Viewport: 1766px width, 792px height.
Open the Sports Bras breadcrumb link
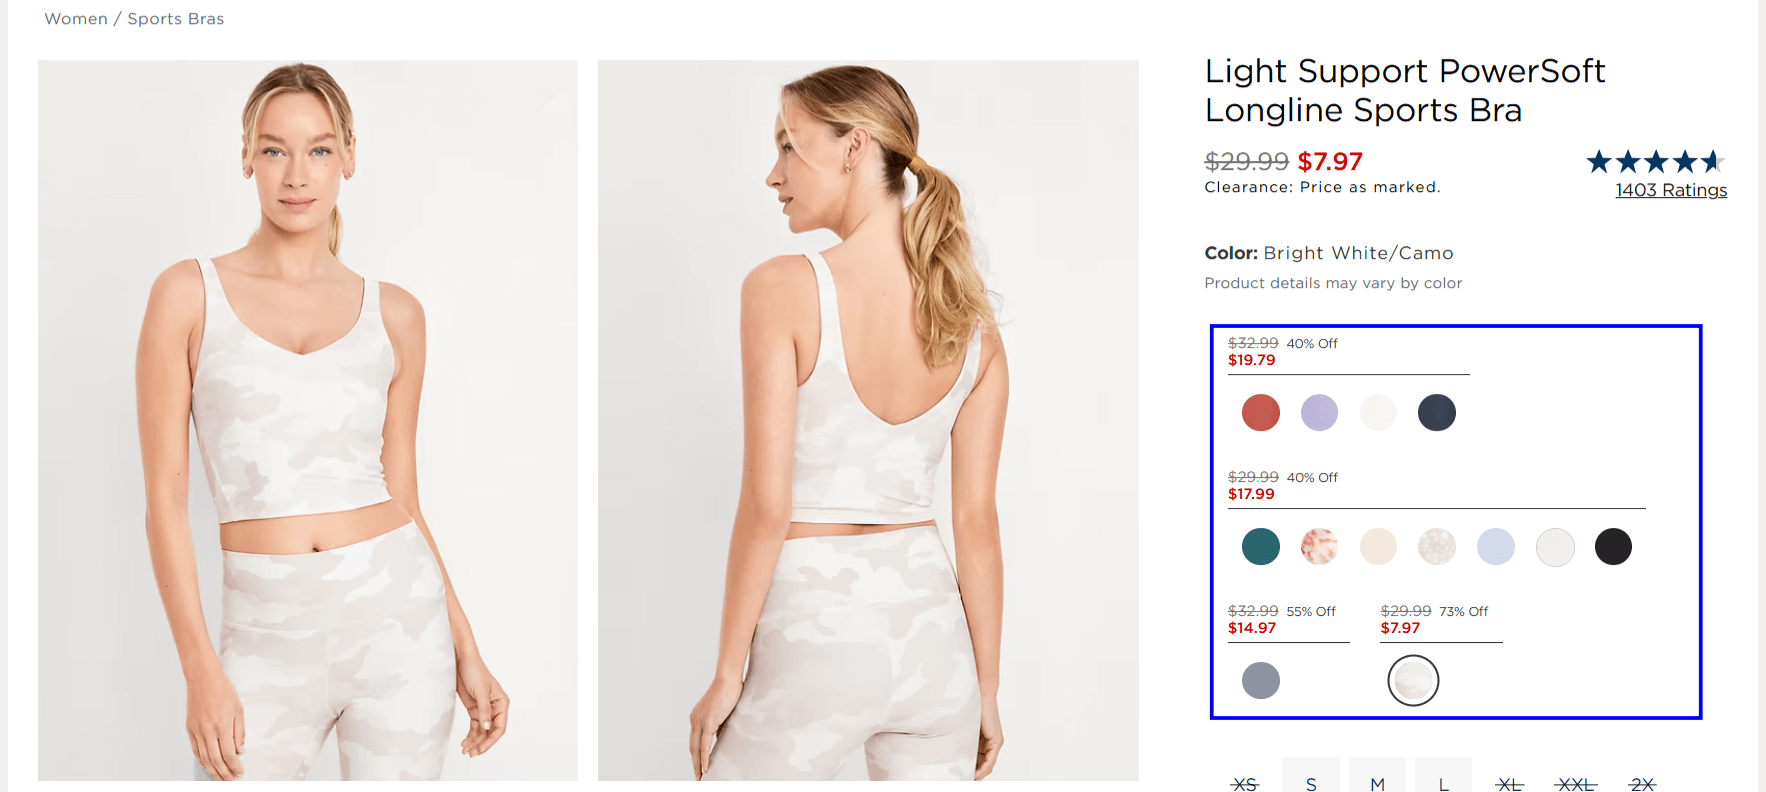point(174,18)
